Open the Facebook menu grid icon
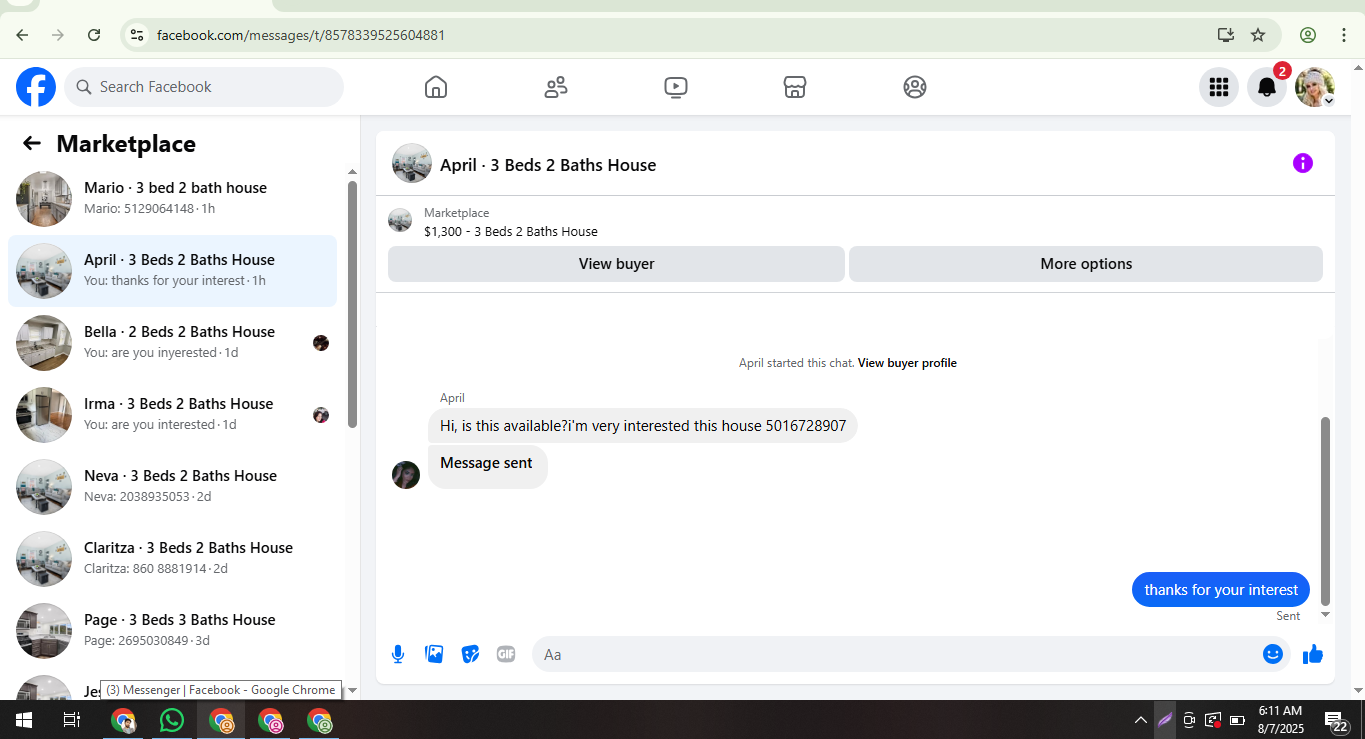 coord(1219,87)
